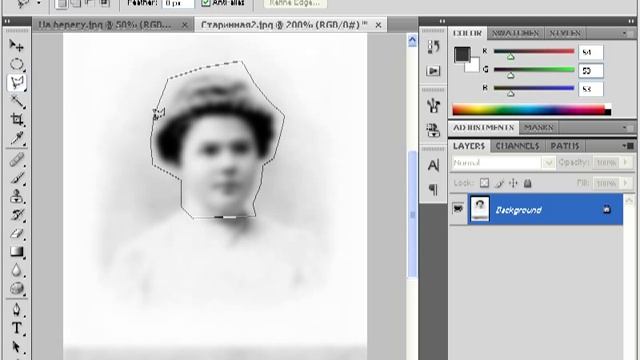Open the Actions panel icon
This screenshot has height=360, width=640.
pyautogui.click(x=433, y=71)
